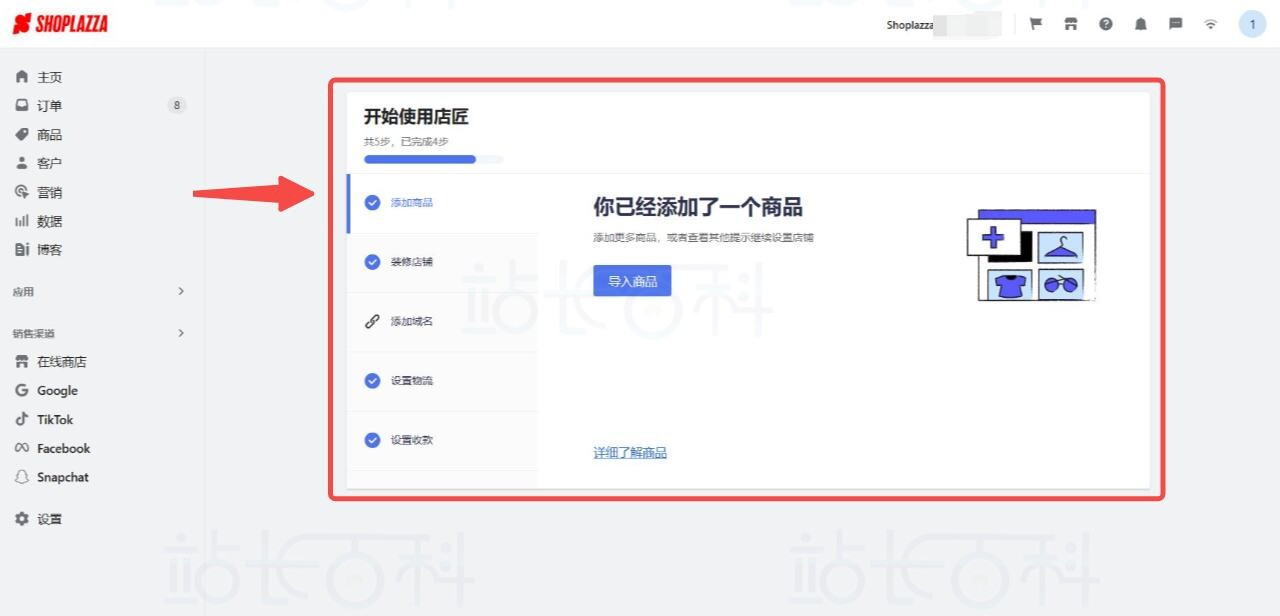Open the 添加域名 setup step

coord(411,322)
